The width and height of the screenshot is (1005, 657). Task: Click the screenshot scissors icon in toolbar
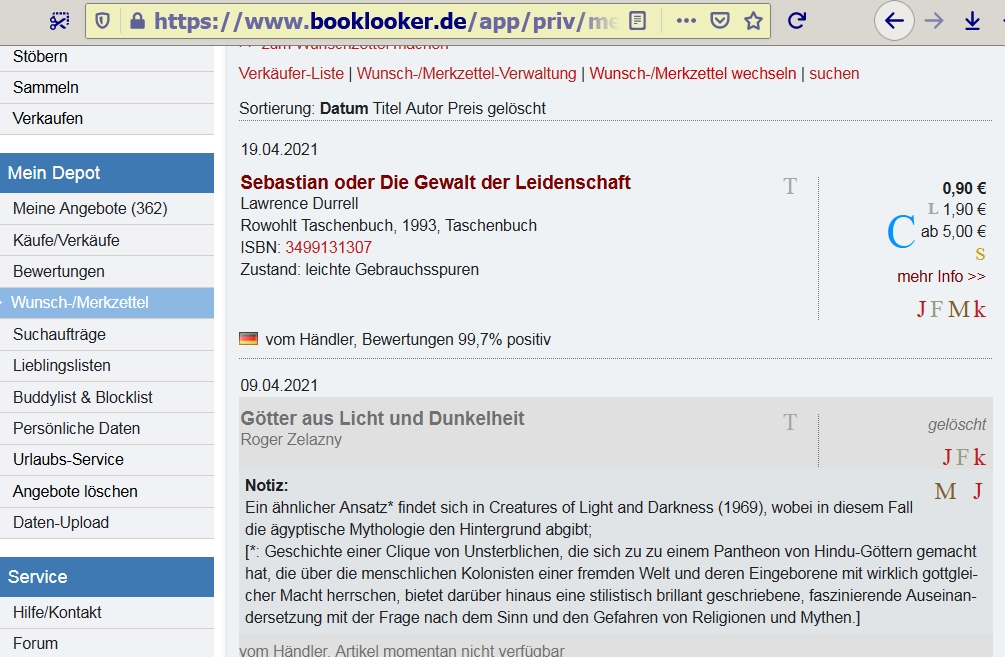[x=59, y=21]
